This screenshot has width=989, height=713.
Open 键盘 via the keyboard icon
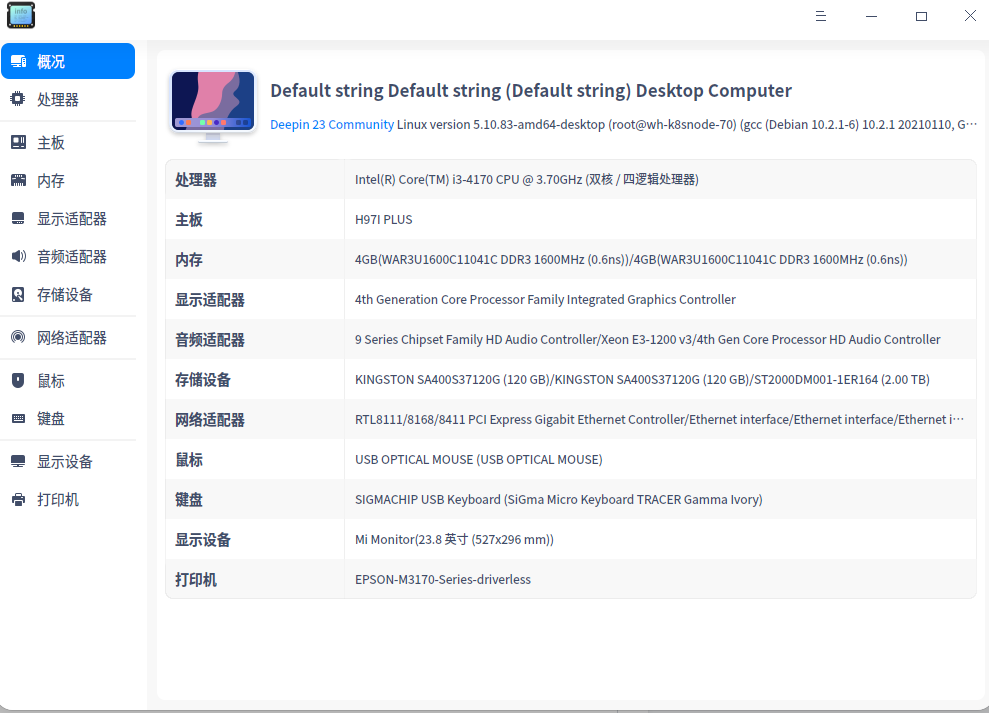pyautogui.click(x=17, y=418)
